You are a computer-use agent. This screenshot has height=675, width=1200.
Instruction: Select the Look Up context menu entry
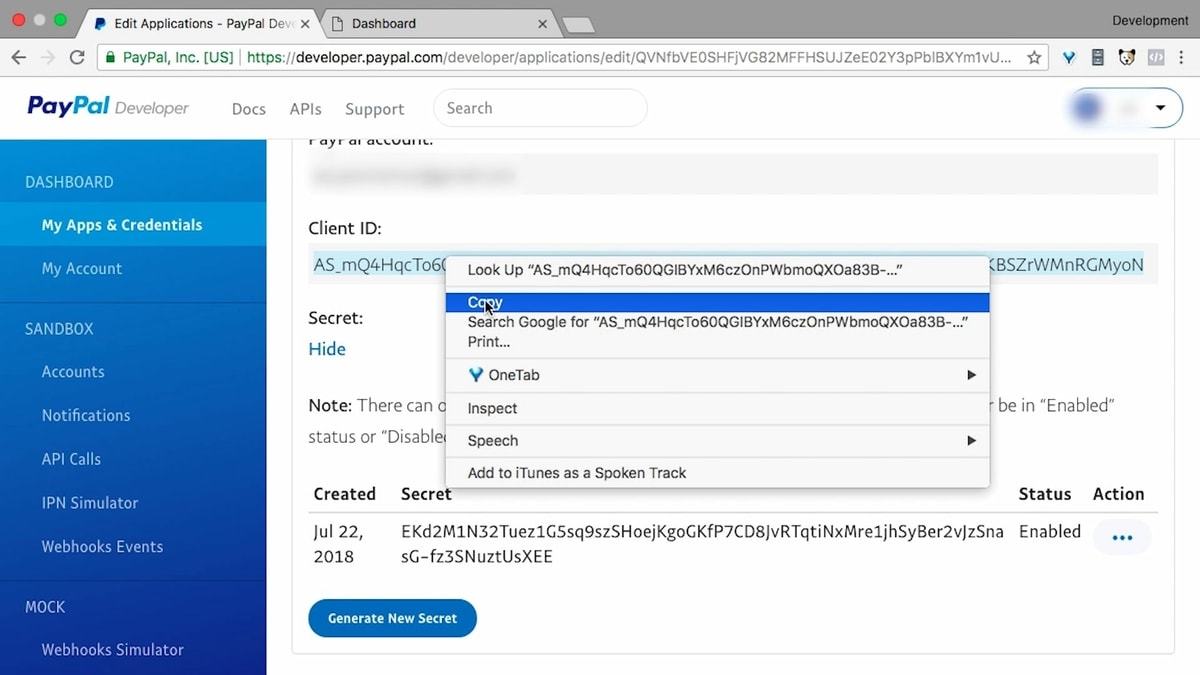717,270
